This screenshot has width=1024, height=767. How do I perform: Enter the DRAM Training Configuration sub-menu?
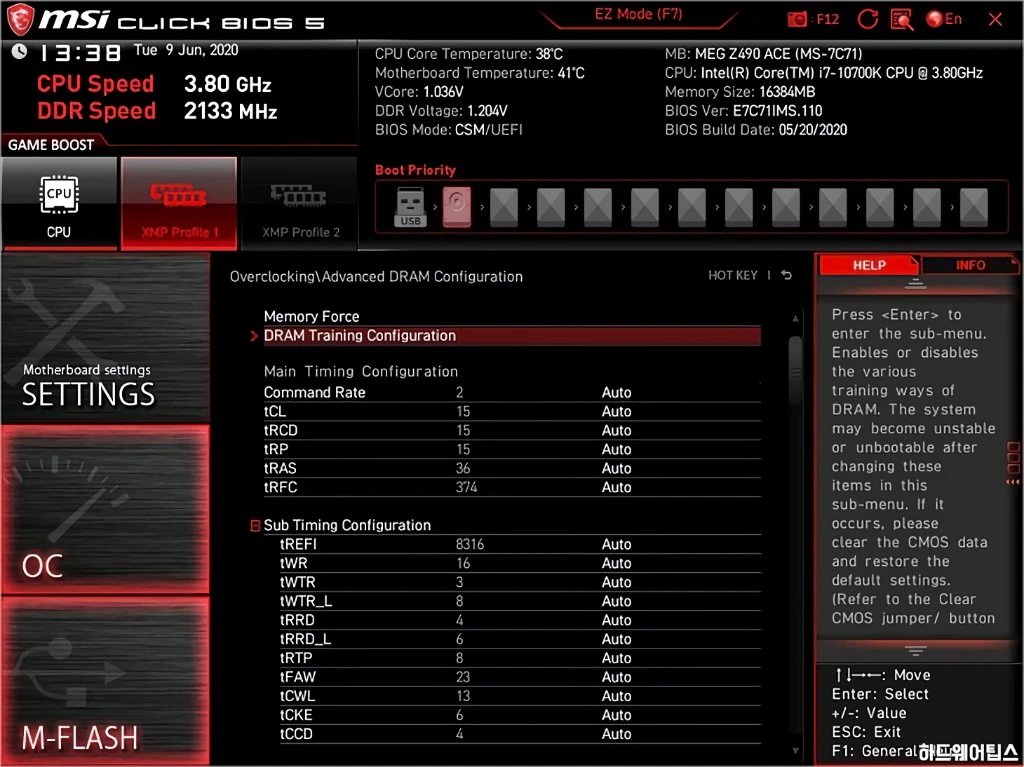coord(511,336)
